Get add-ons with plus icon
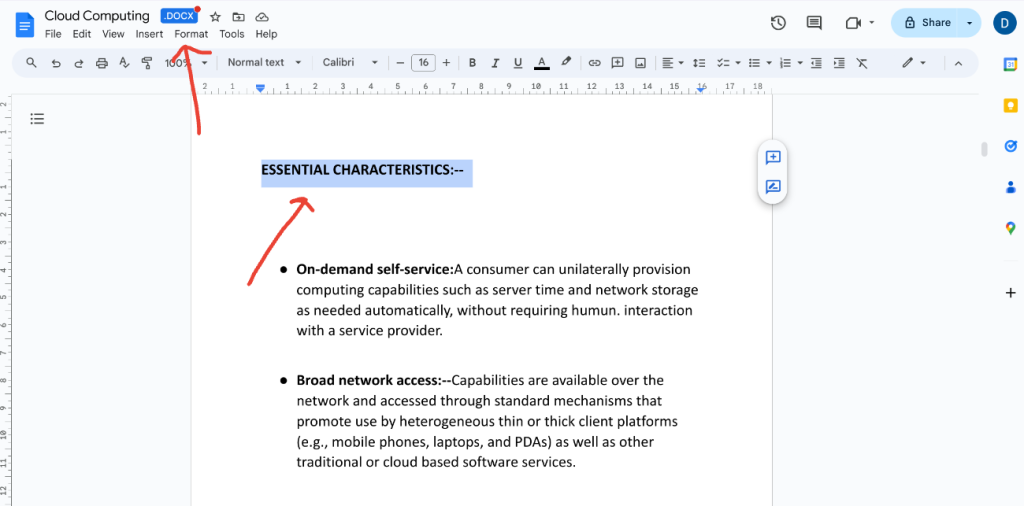 point(1010,293)
